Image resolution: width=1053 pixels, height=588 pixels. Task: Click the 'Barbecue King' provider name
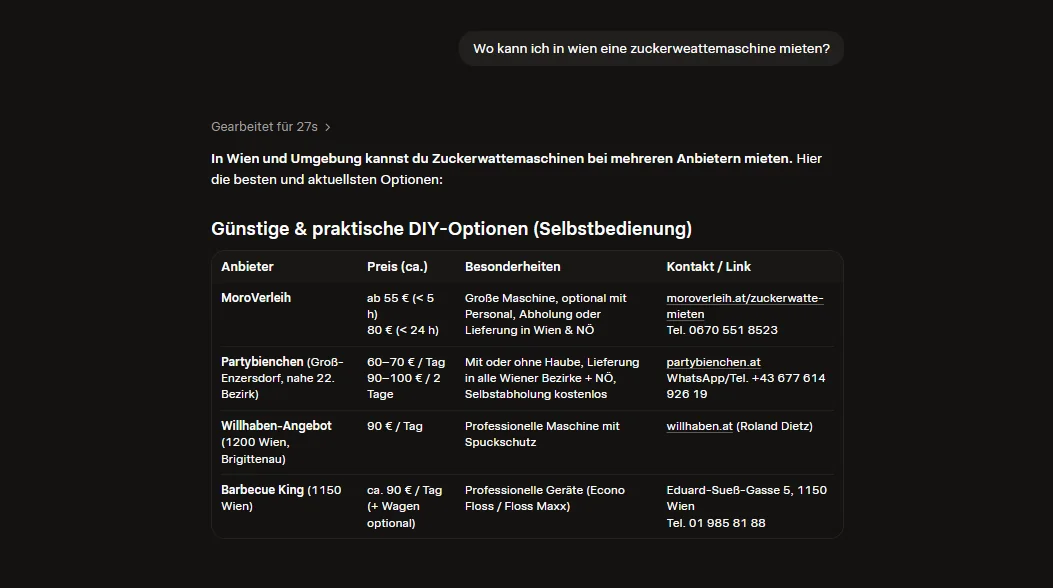tap(262, 490)
